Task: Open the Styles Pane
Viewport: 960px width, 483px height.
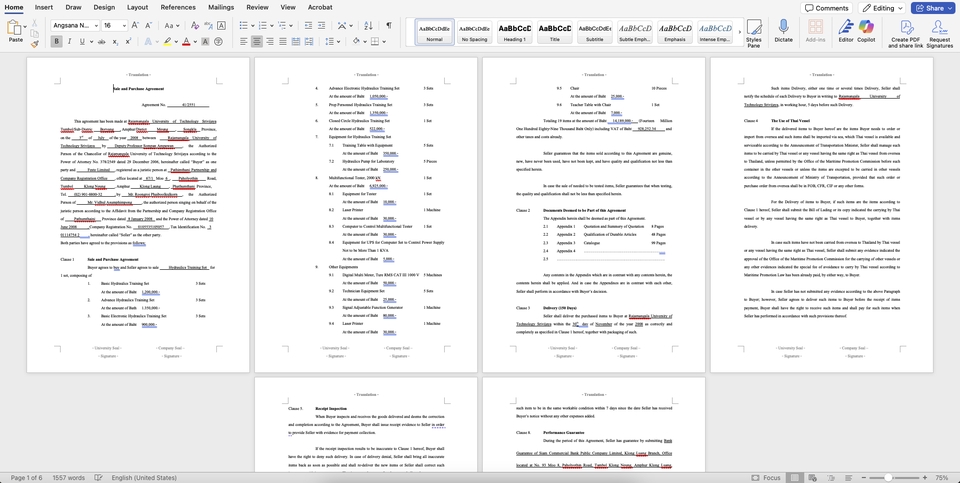Action: pos(754,33)
